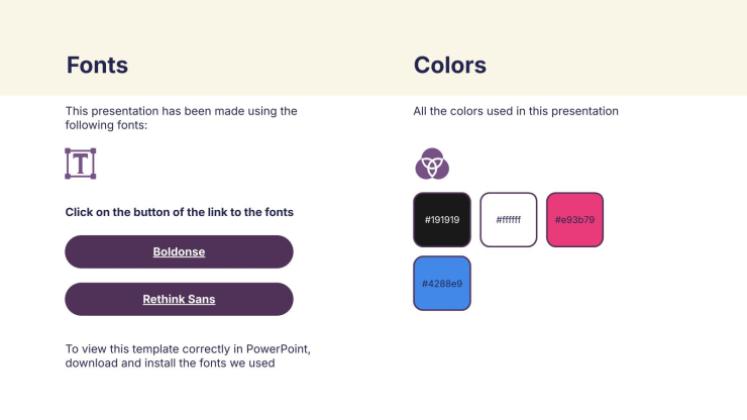Click the underlined Rethink Sans label text
The image size is (747, 420).
(x=179, y=299)
